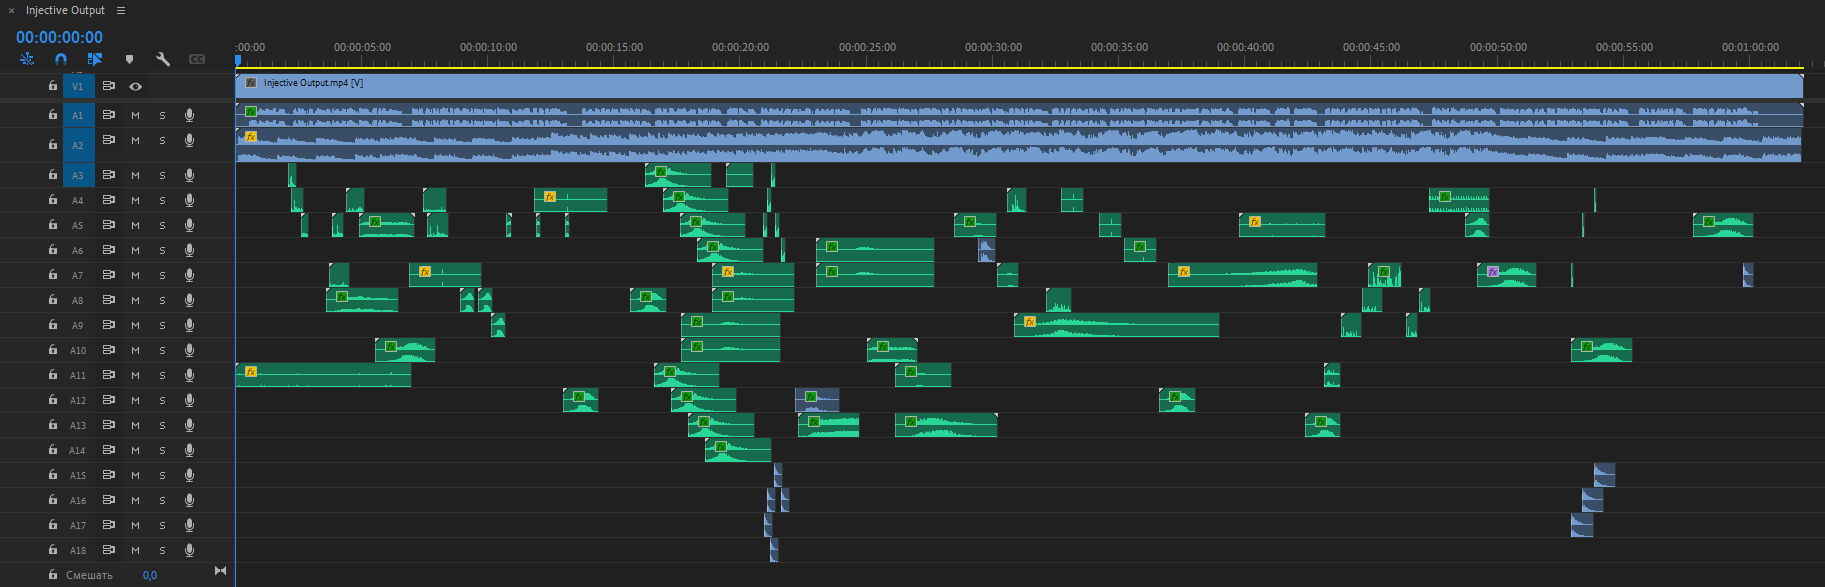This screenshot has width=1825, height=587.
Task: Mute audio track A3
Action: [x=136, y=176]
